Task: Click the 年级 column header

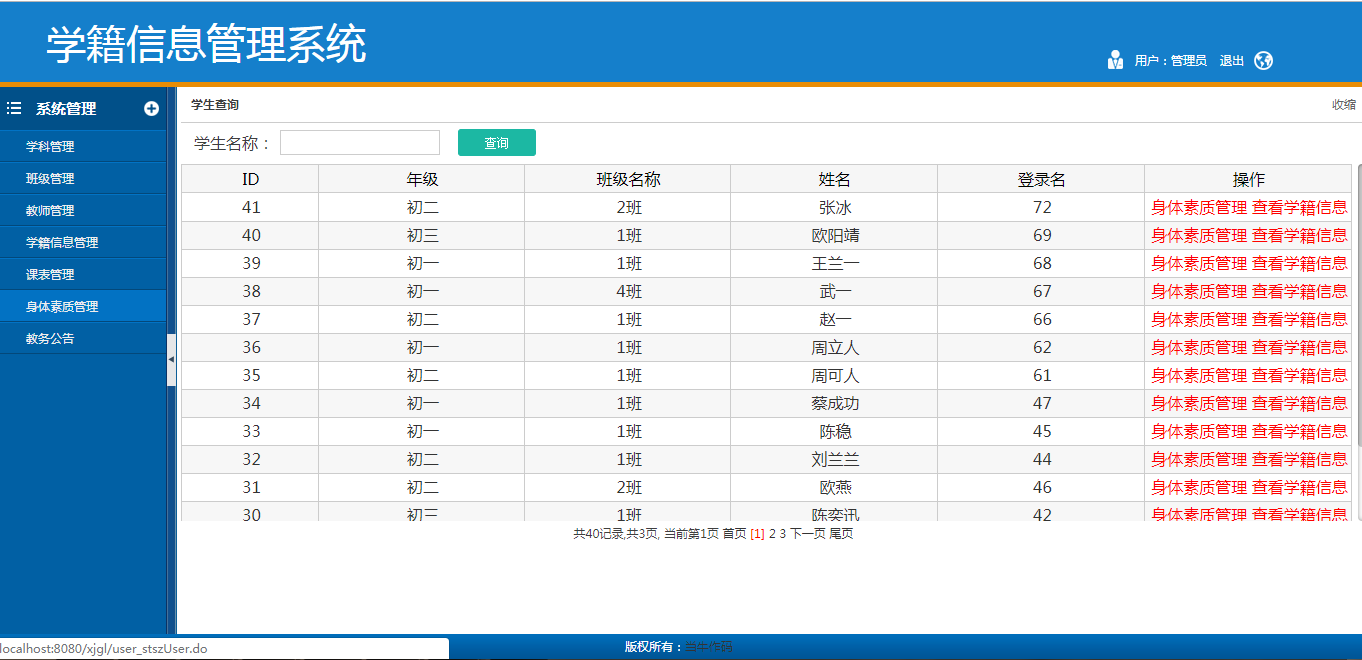Action: [422, 180]
